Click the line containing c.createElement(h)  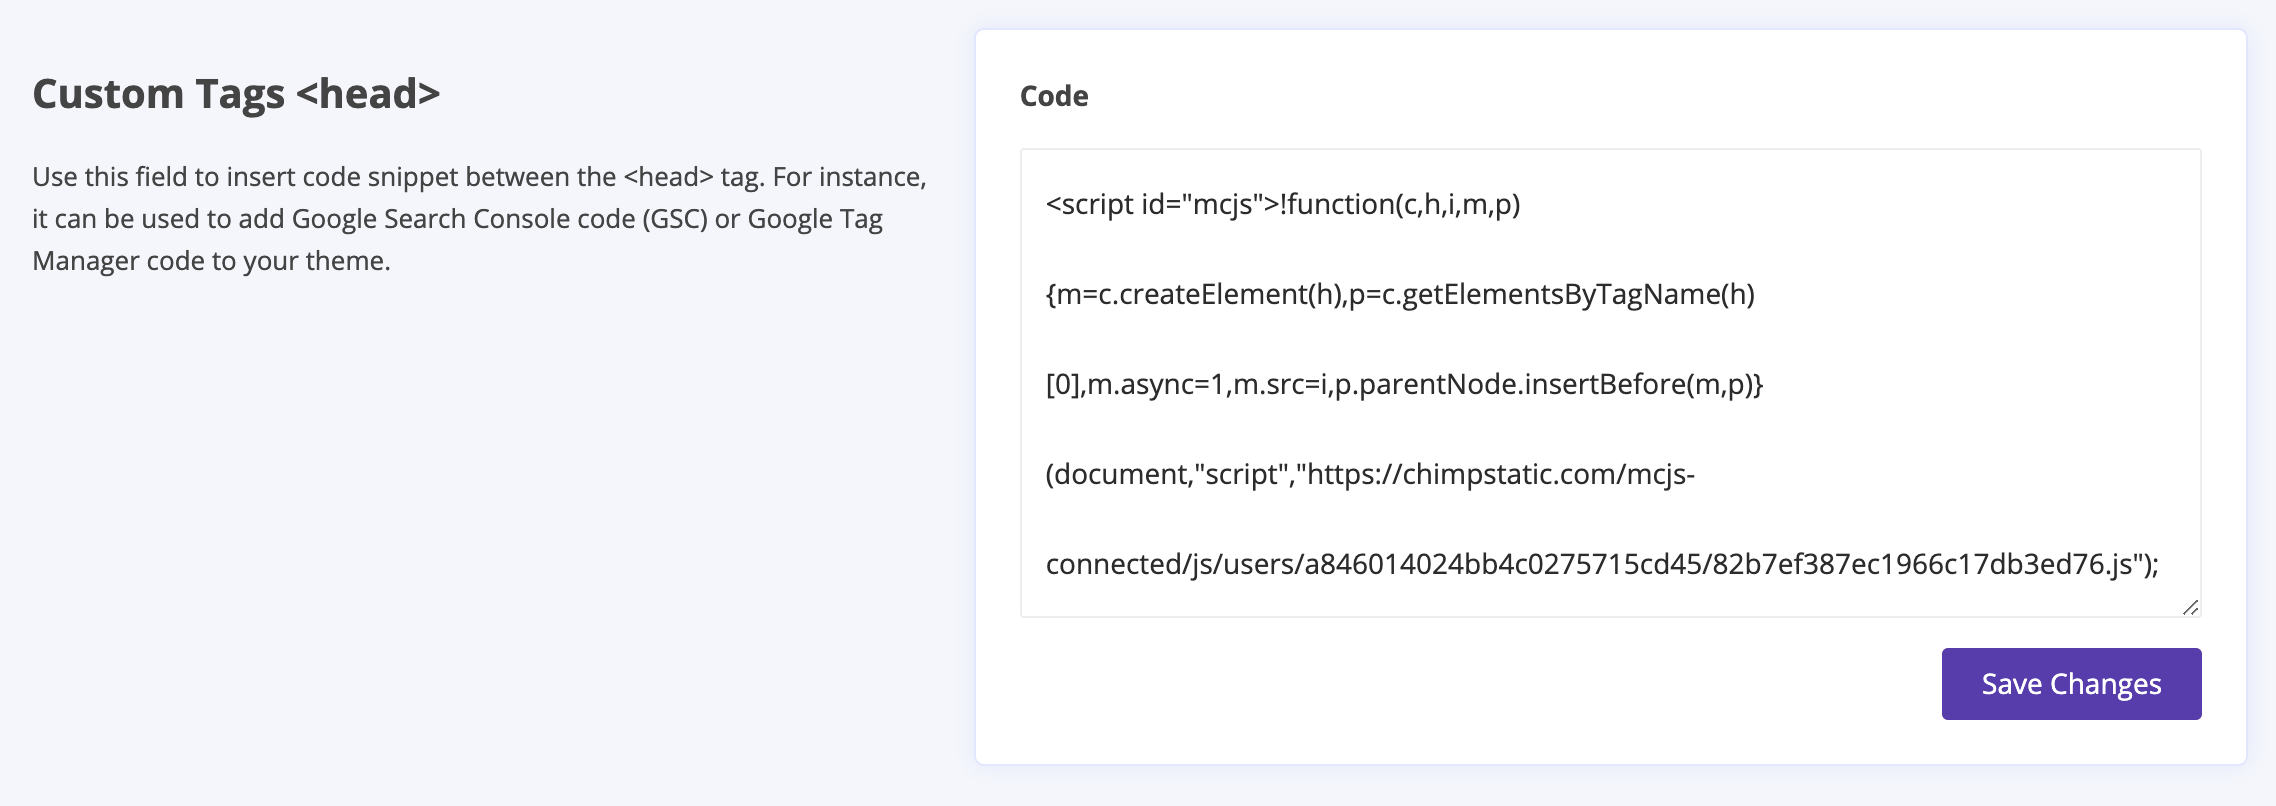(1400, 294)
